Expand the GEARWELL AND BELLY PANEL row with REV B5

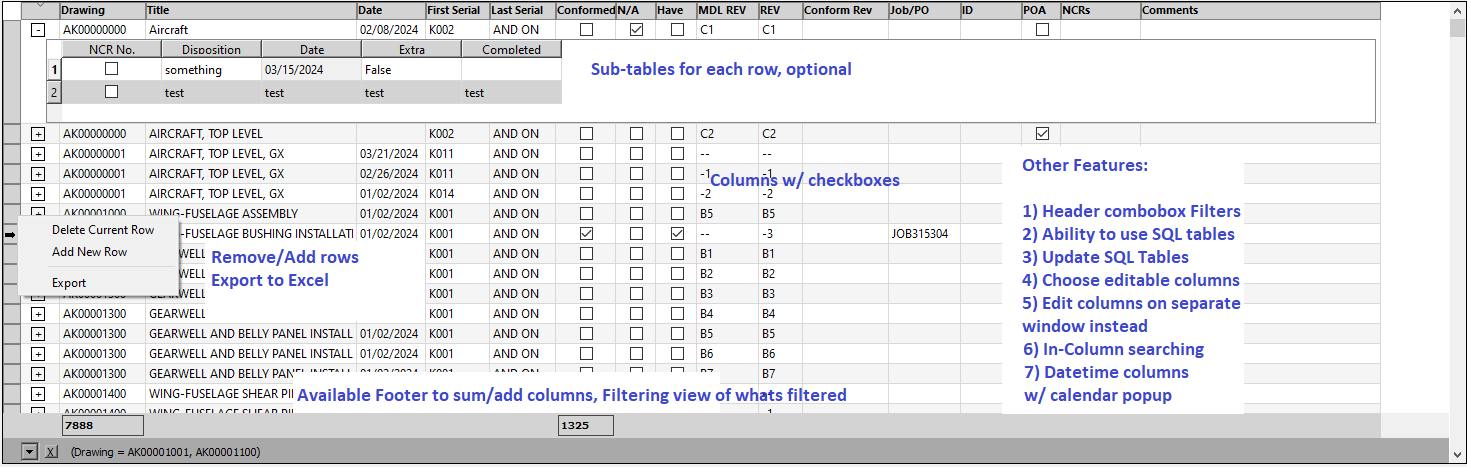(38, 334)
